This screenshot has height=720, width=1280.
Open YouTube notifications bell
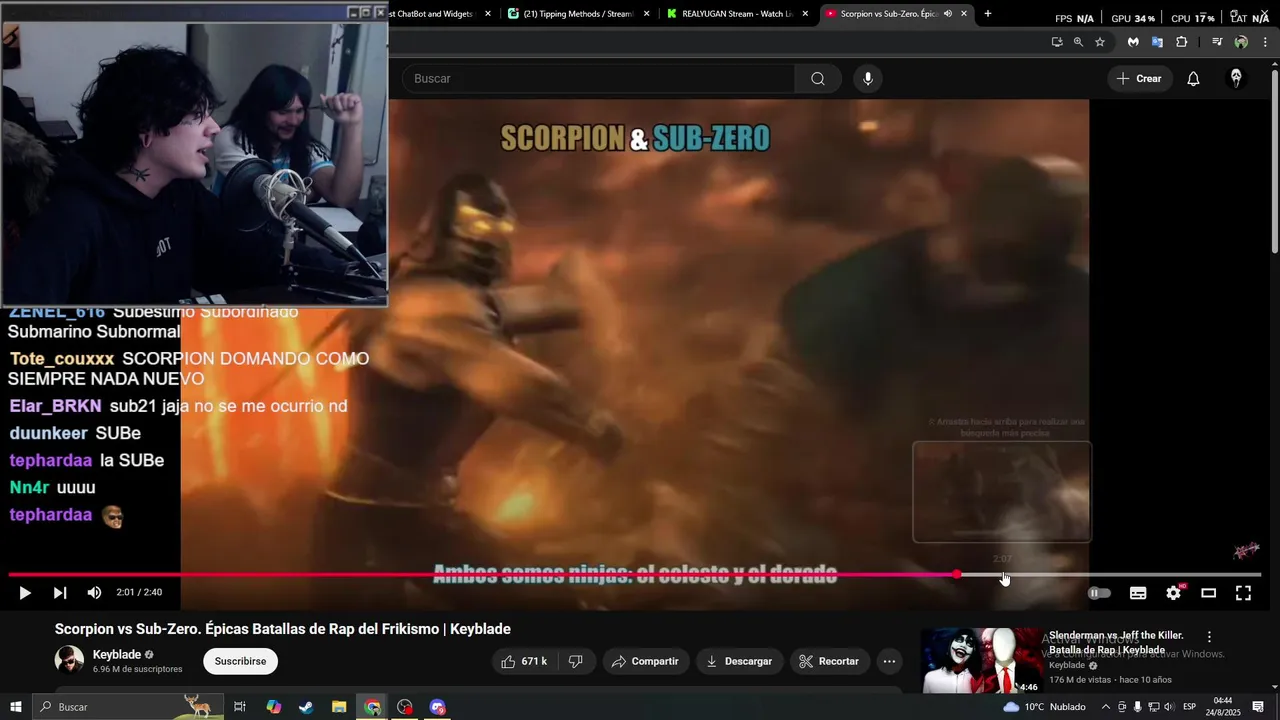click(x=1193, y=78)
